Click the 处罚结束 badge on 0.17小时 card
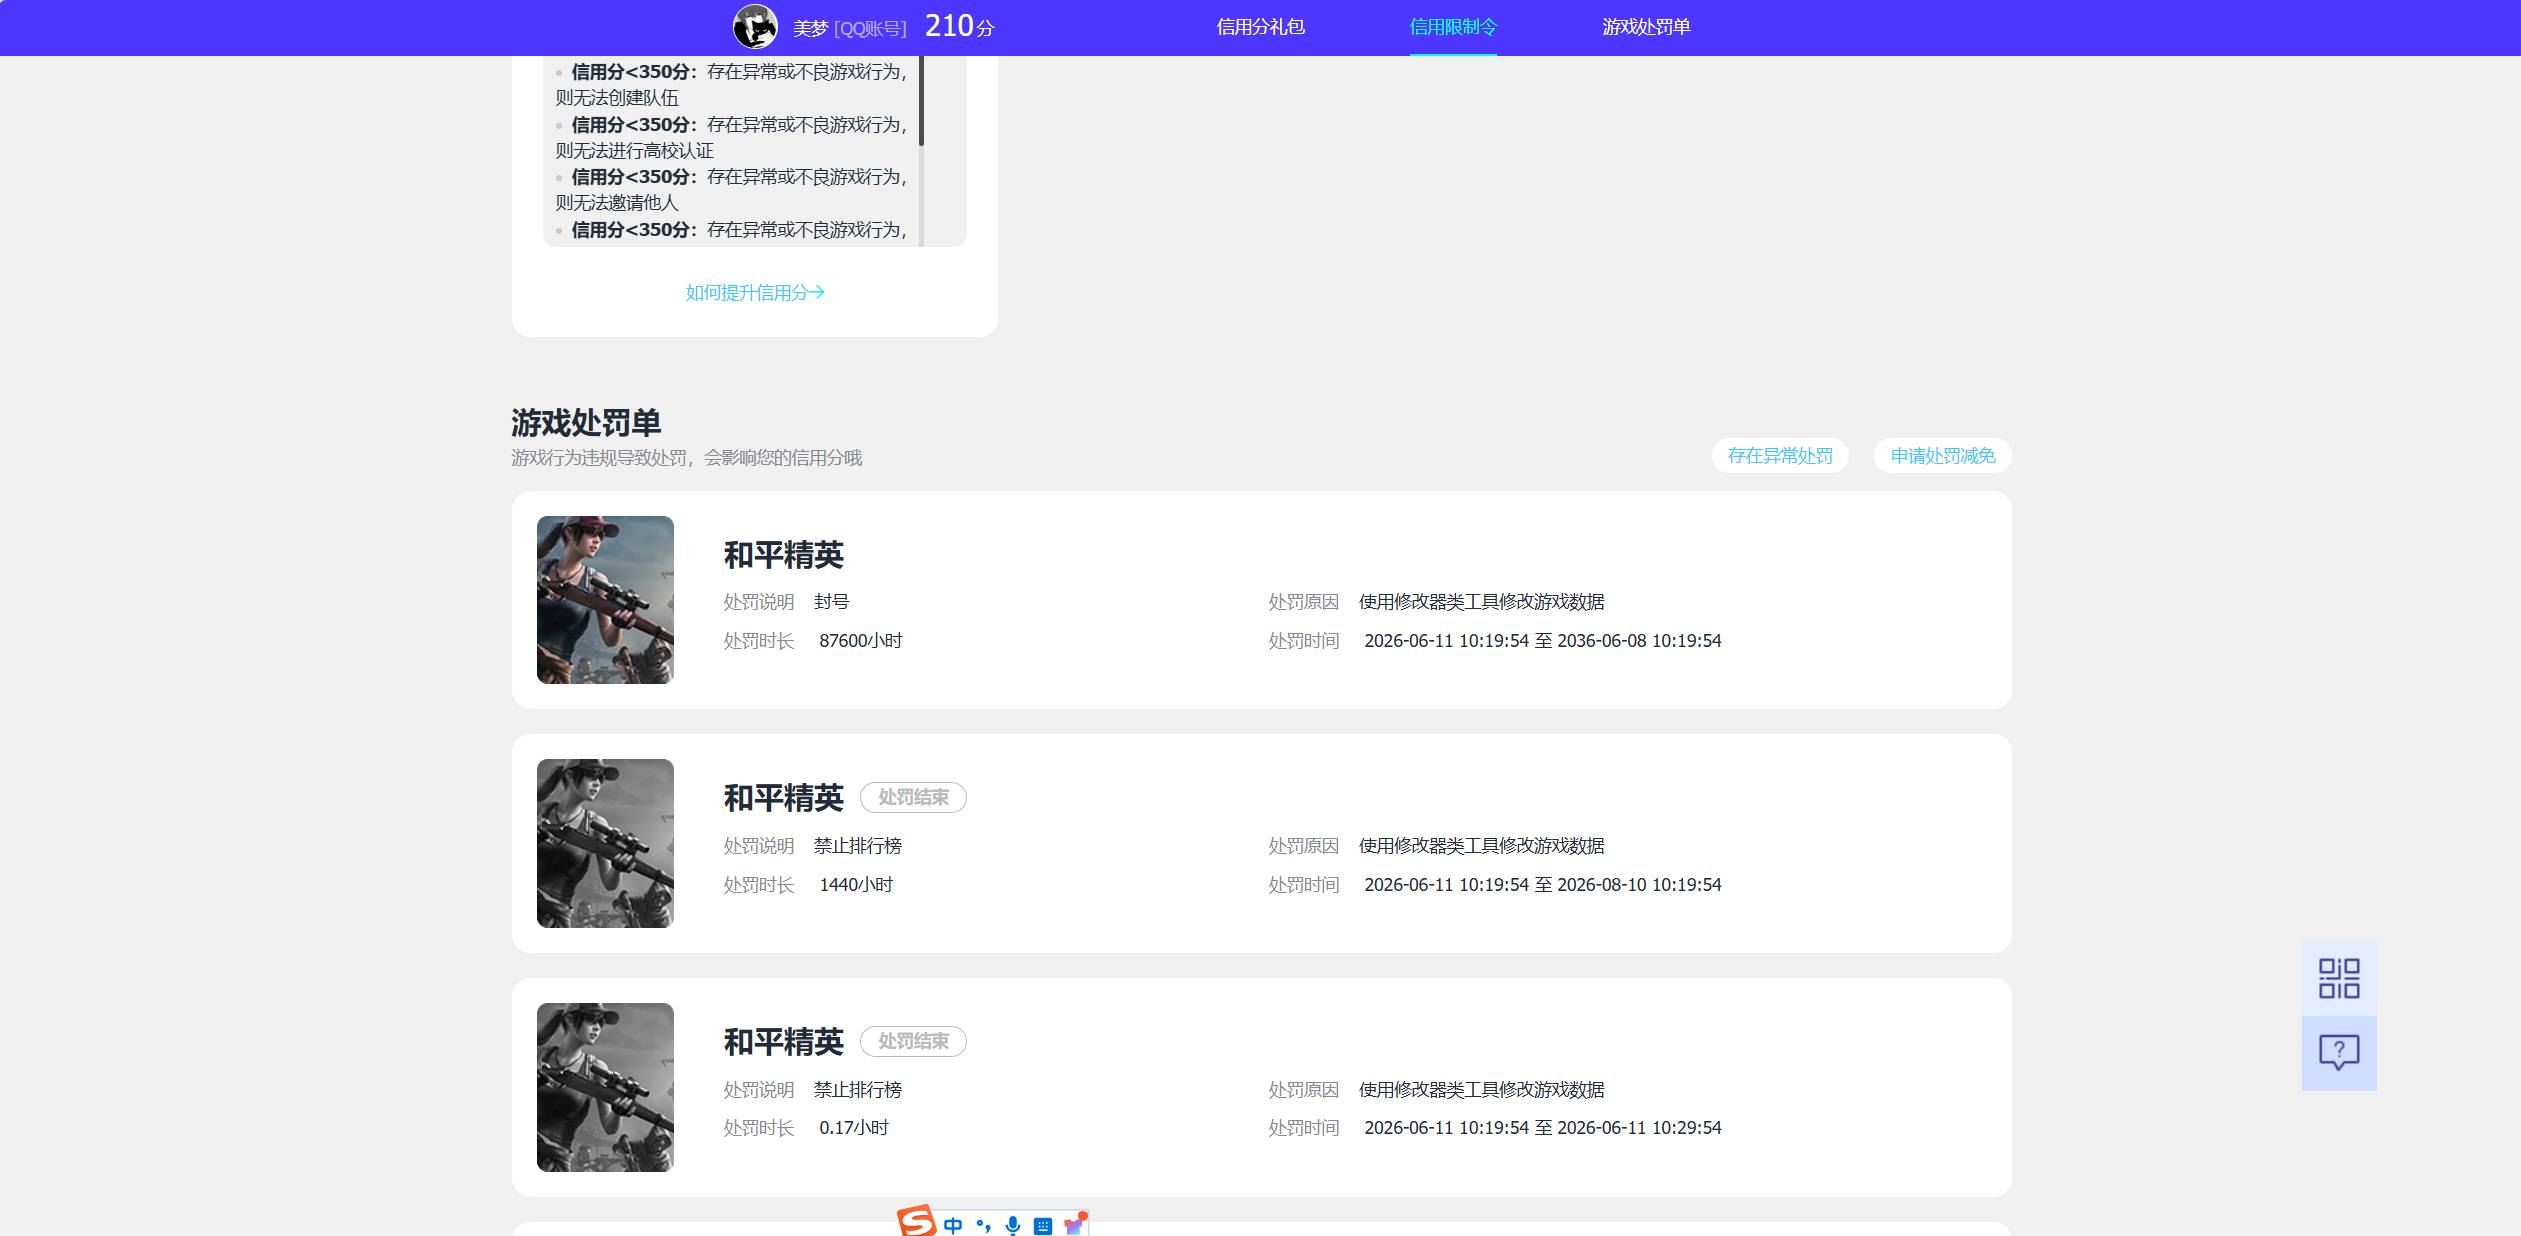2521x1236 pixels. point(913,1042)
